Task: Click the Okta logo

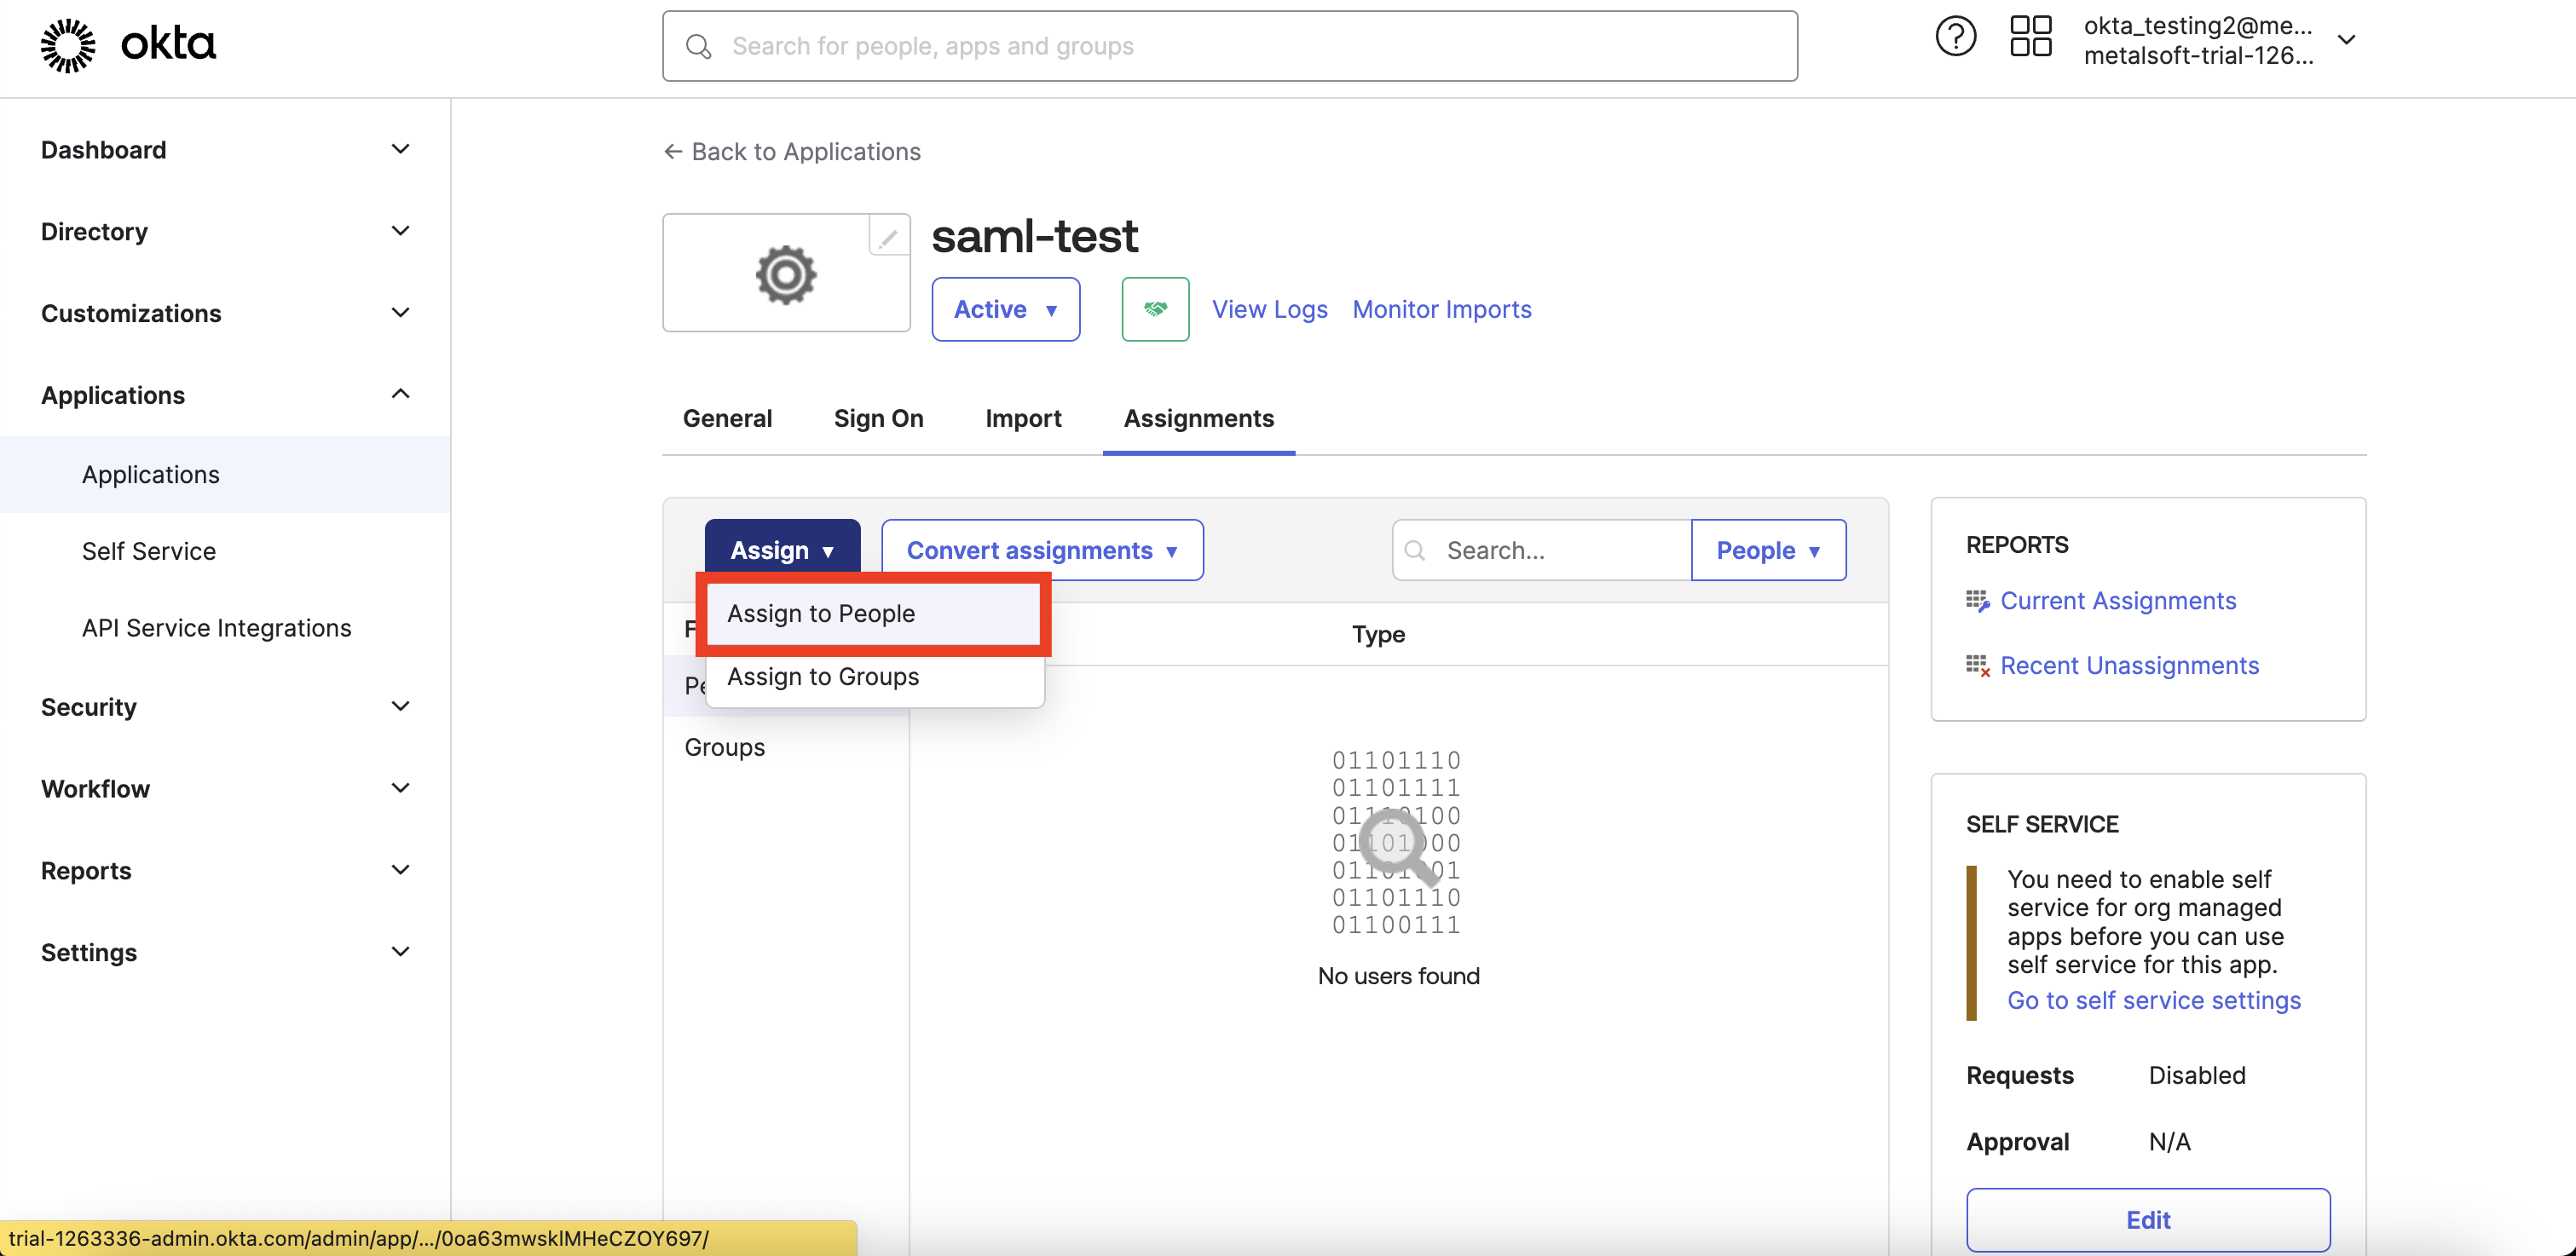Action: click(128, 44)
